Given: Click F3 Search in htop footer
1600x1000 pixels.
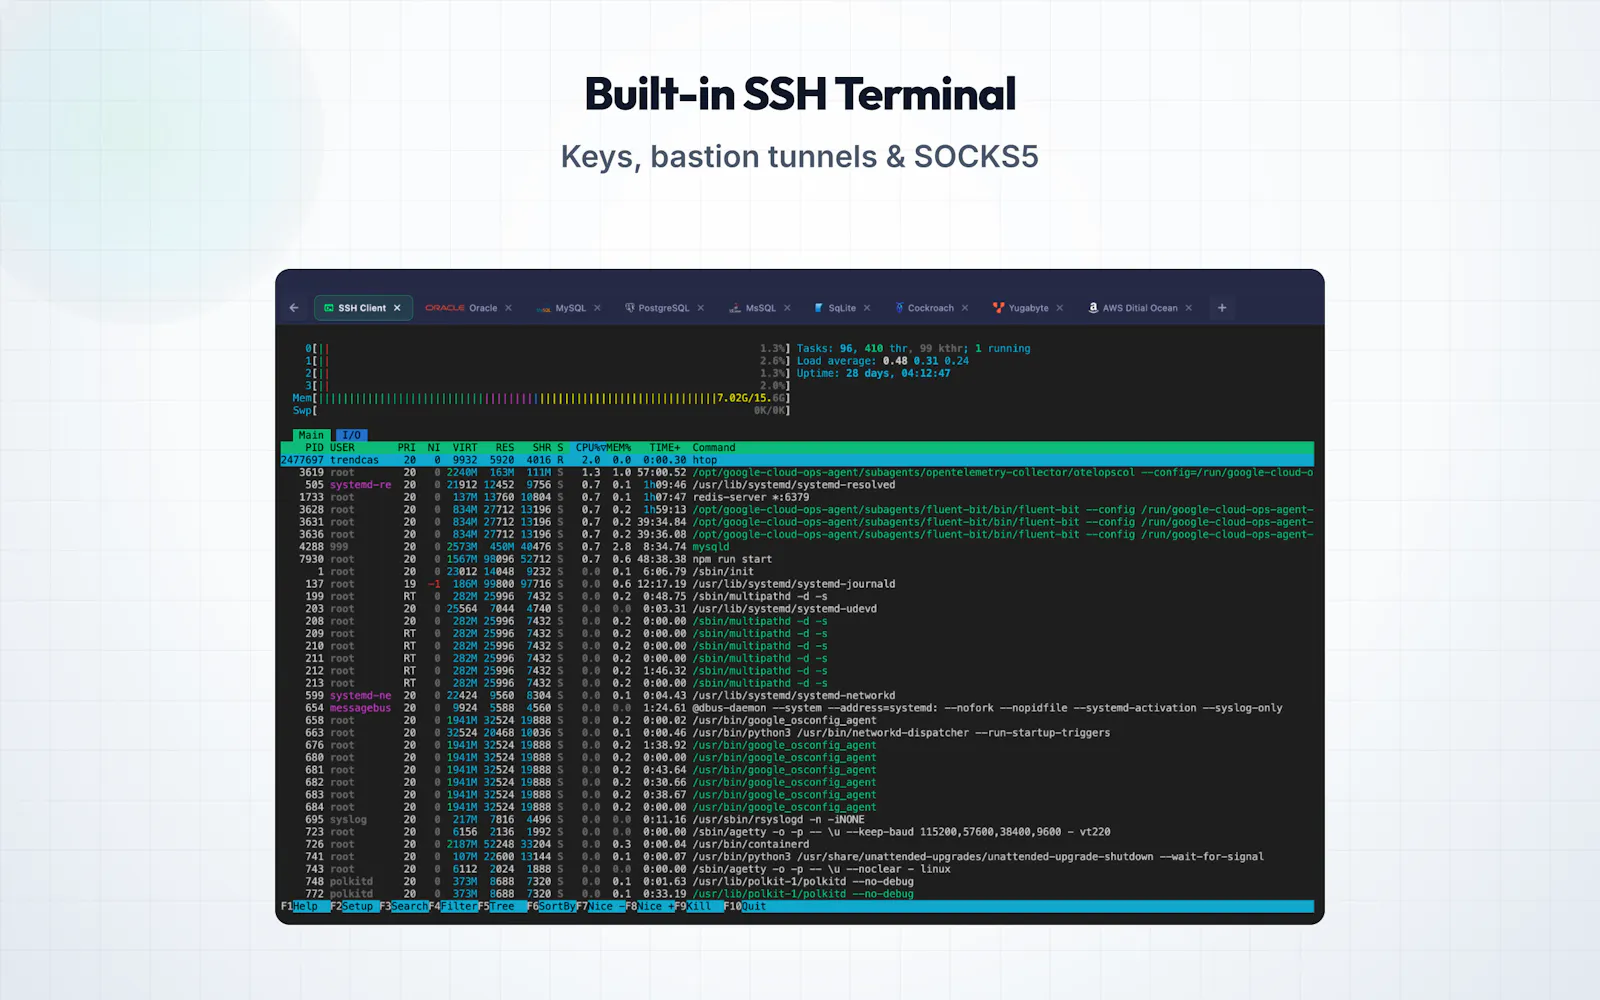Looking at the screenshot, I should (403, 906).
